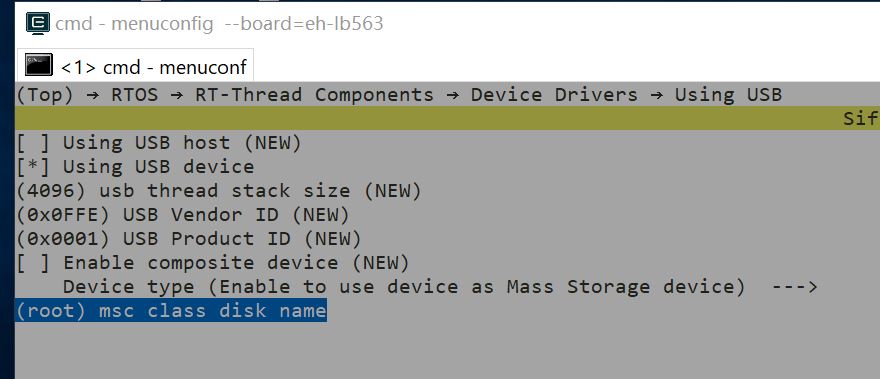Image resolution: width=880 pixels, height=379 pixels.
Task: Enable the Using USB host checkbox
Action: (x=33, y=143)
